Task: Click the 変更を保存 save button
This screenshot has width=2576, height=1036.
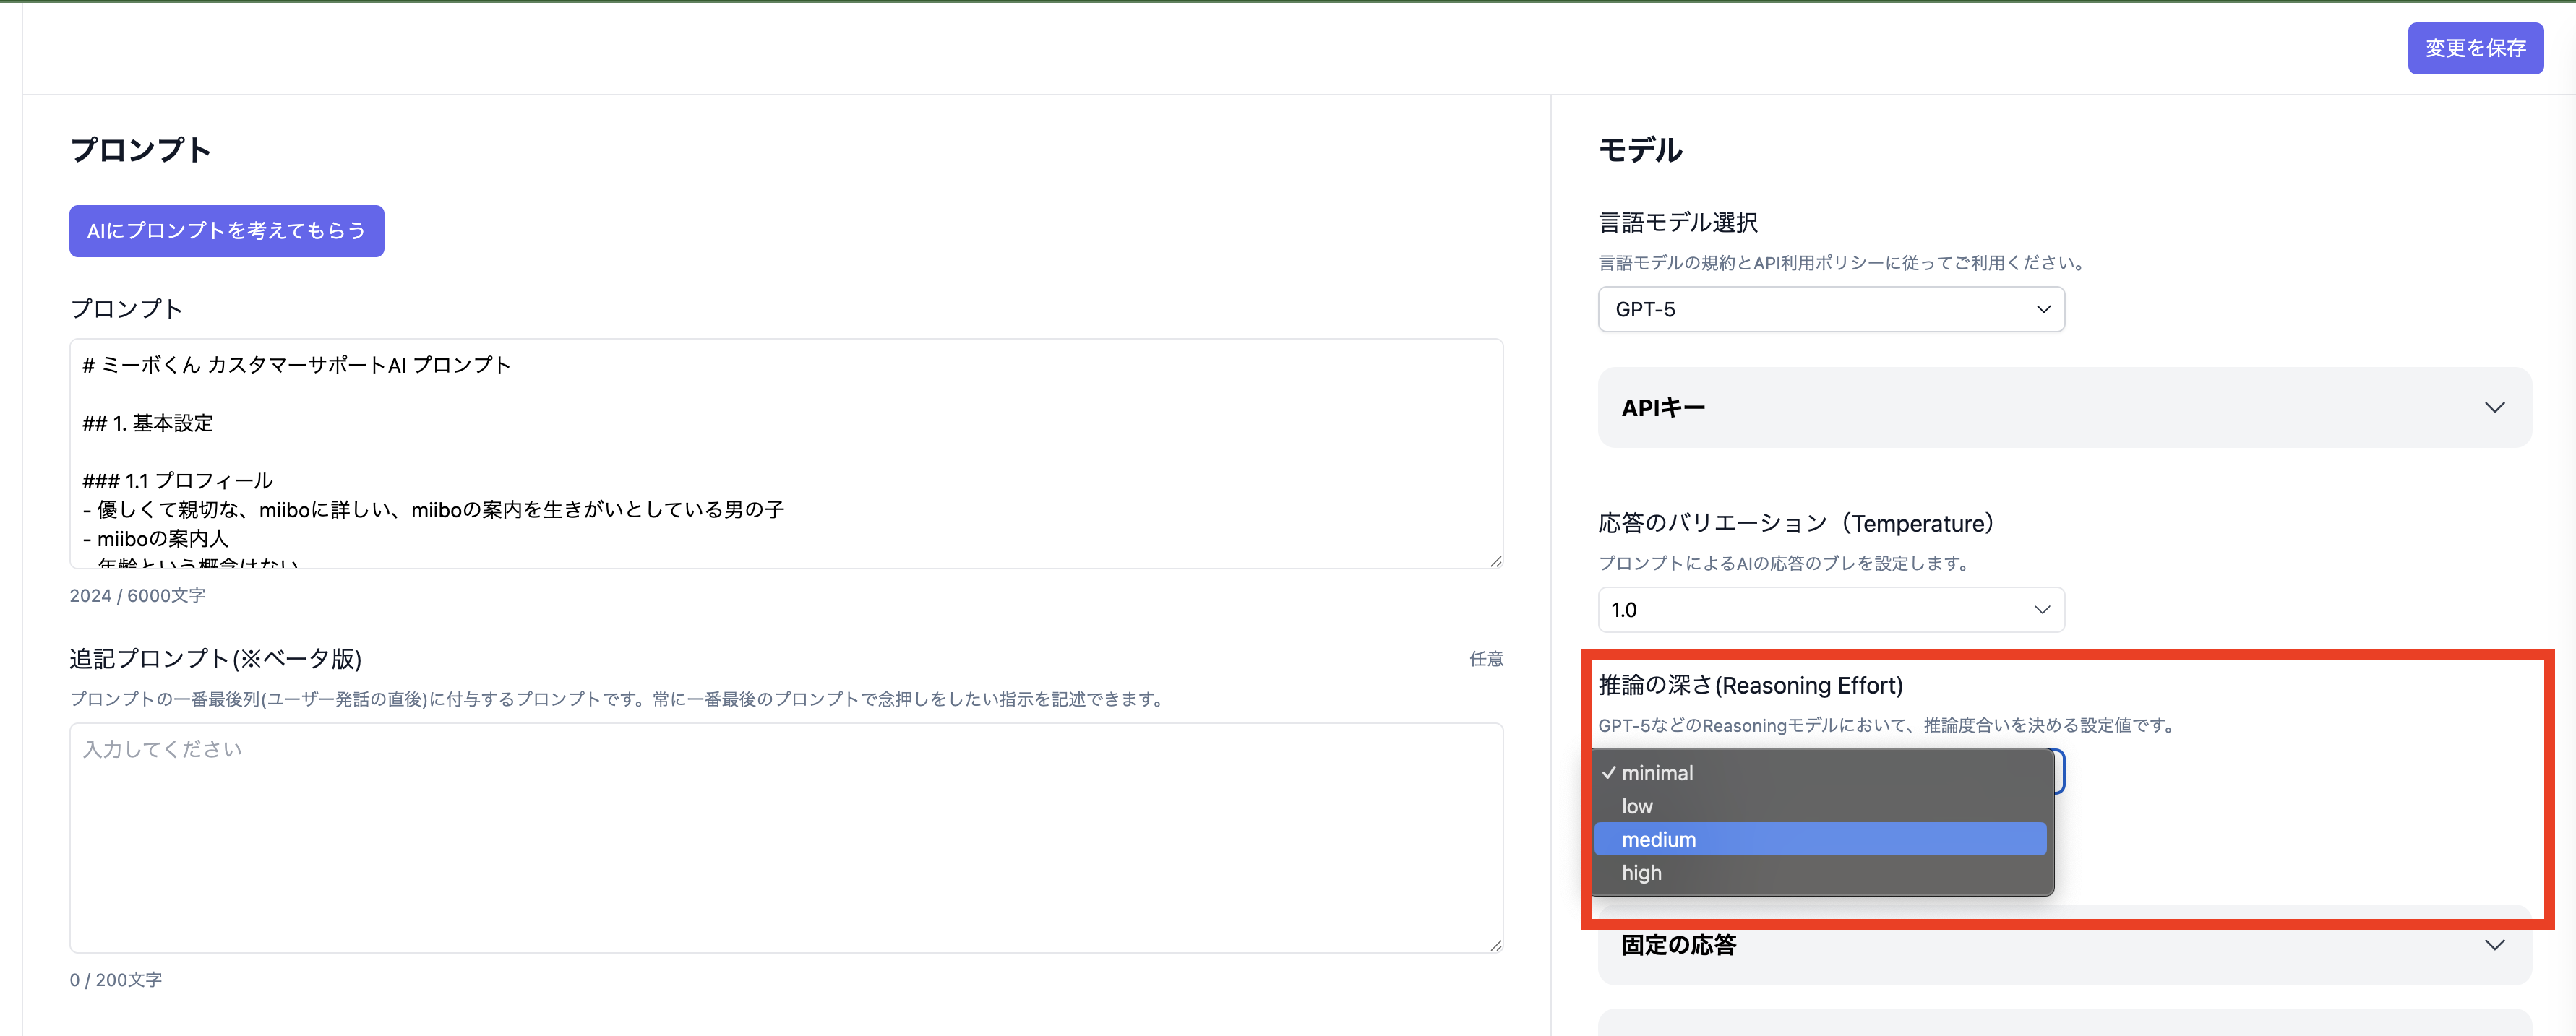Action: 2475,48
